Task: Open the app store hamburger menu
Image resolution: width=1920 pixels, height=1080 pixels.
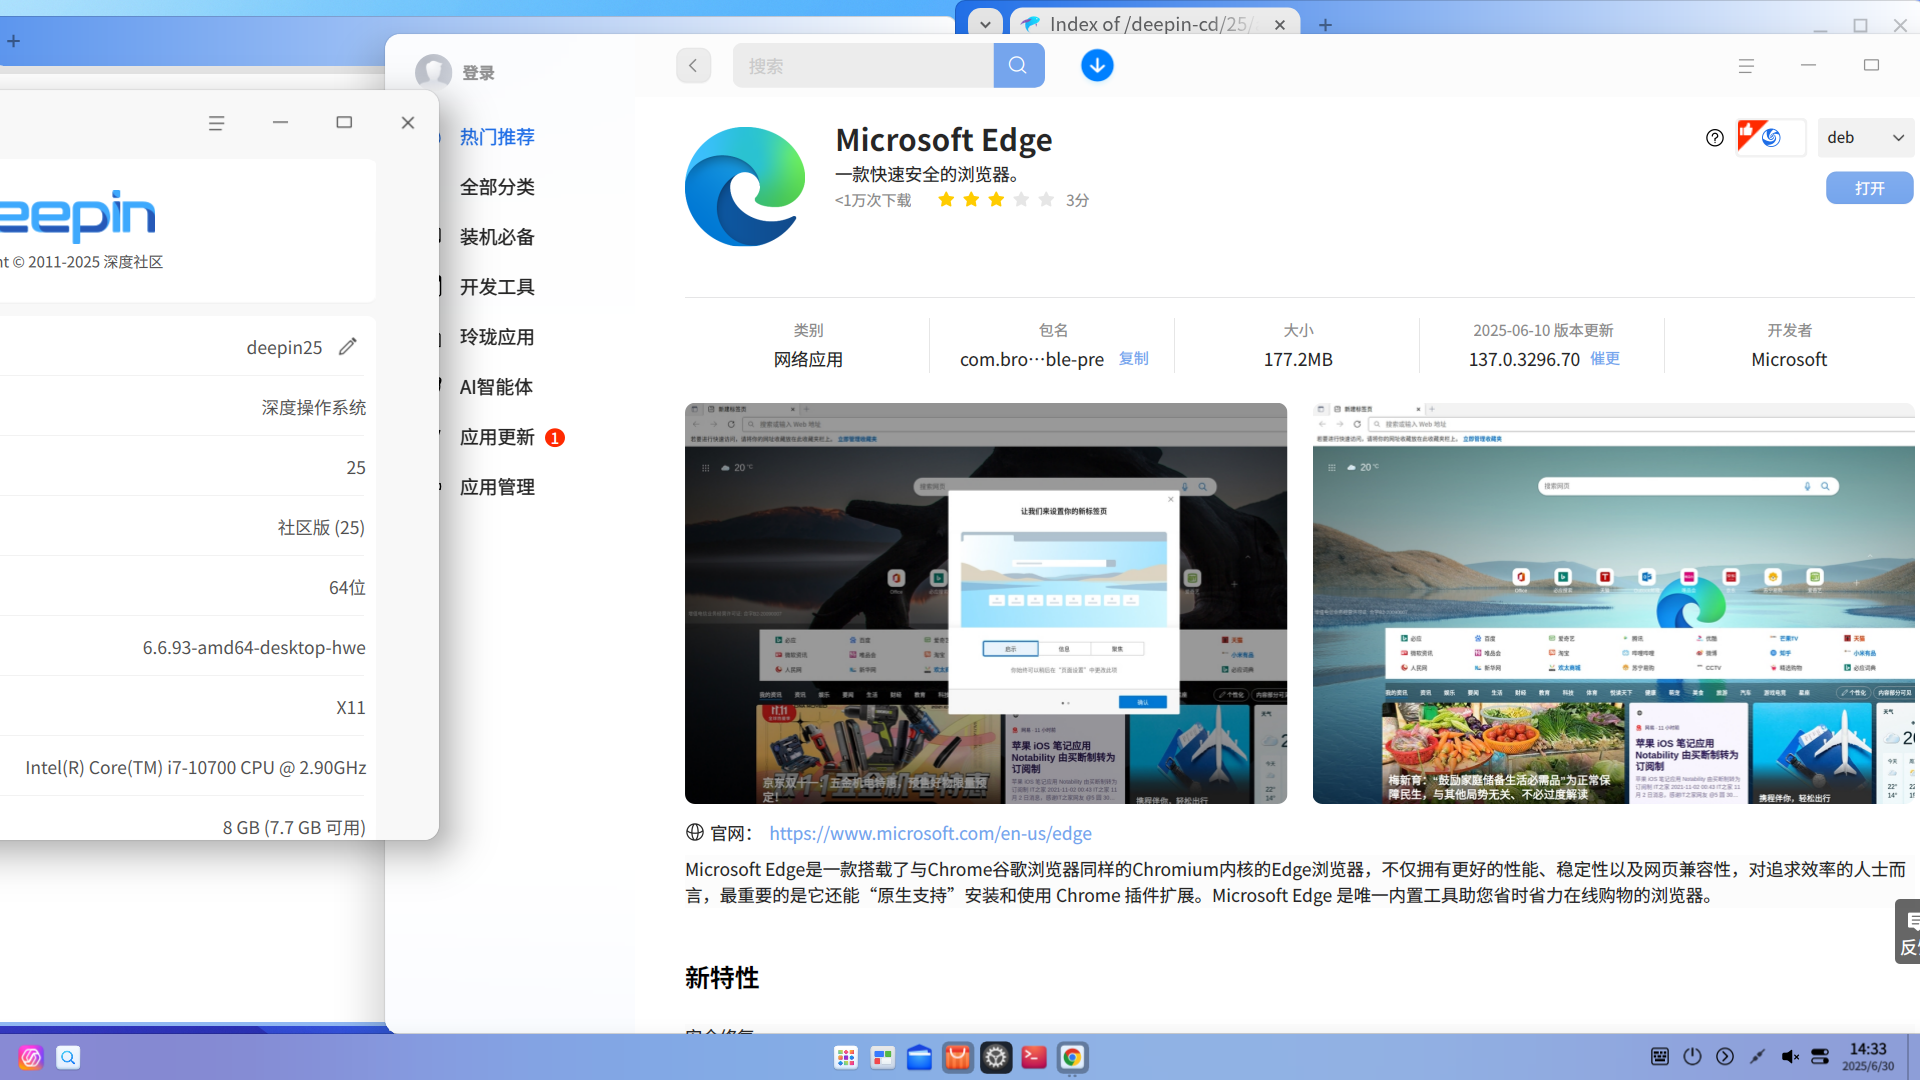Action: tap(1746, 66)
